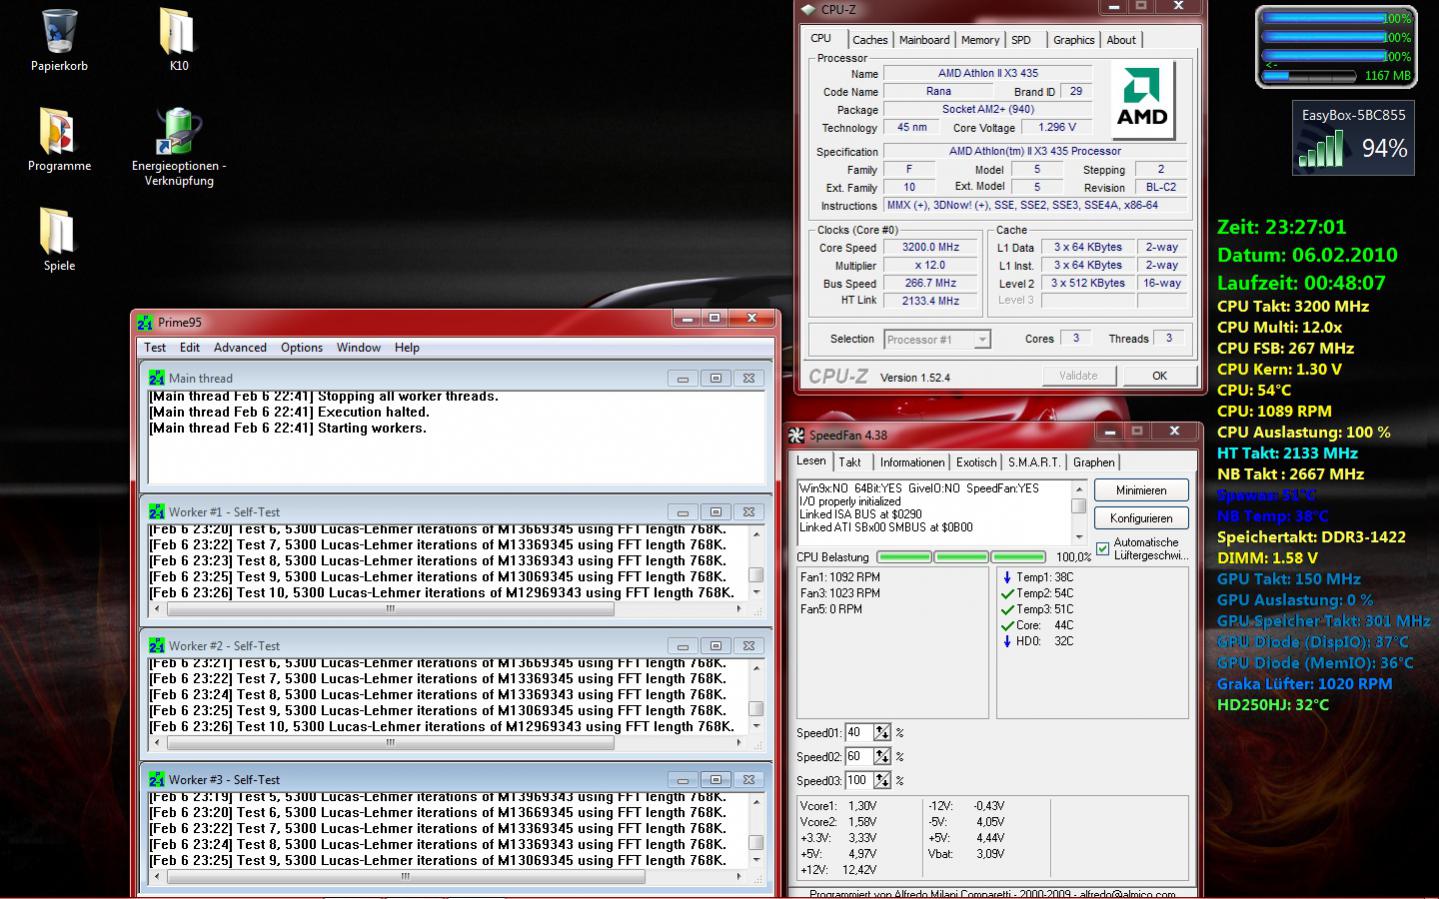Viewport: 1439px width, 899px height.
Task: Click the Worker #1 window icon
Action: click(157, 512)
